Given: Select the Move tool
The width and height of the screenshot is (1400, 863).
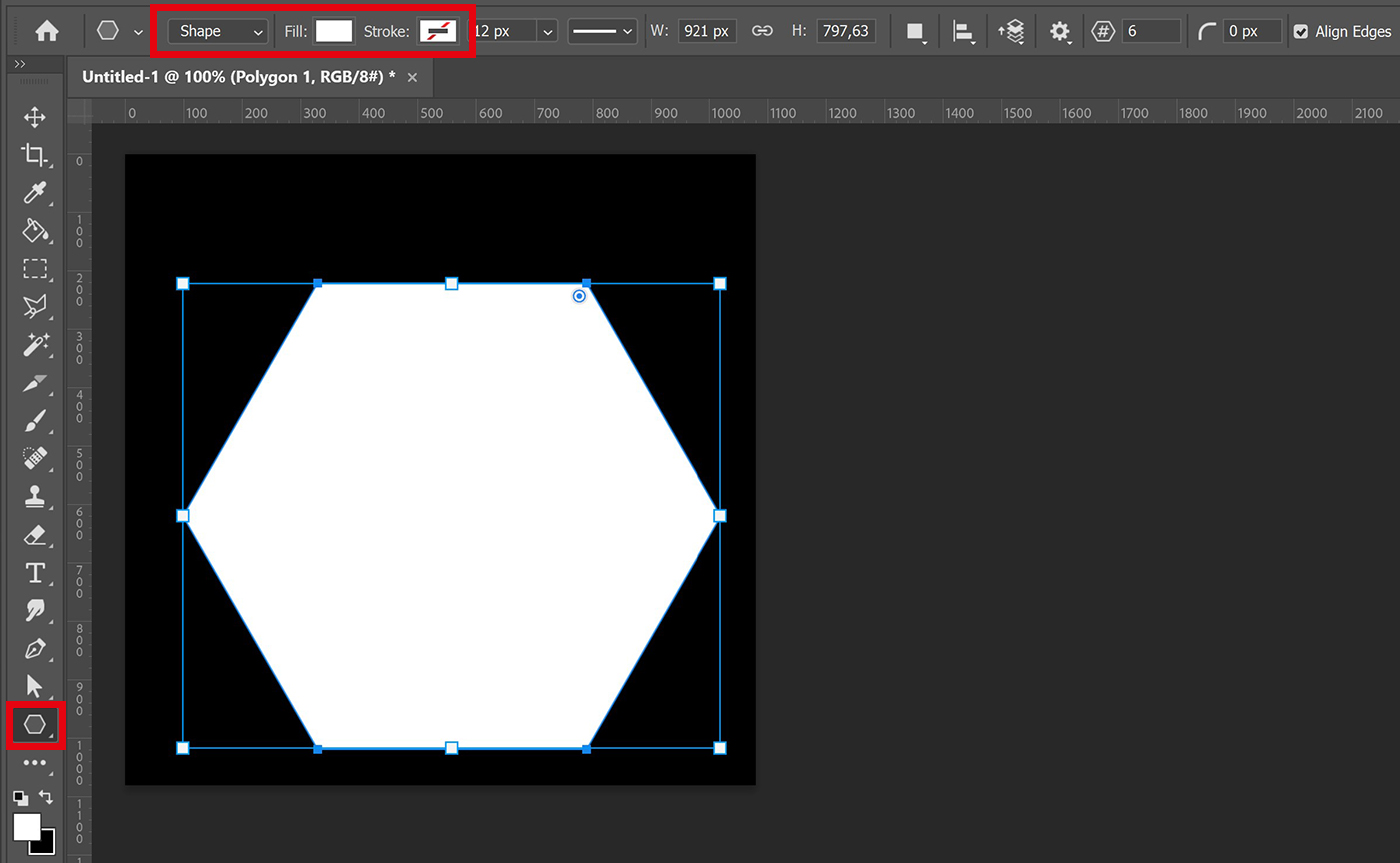Looking at the screenshot, I should point(35,117).
